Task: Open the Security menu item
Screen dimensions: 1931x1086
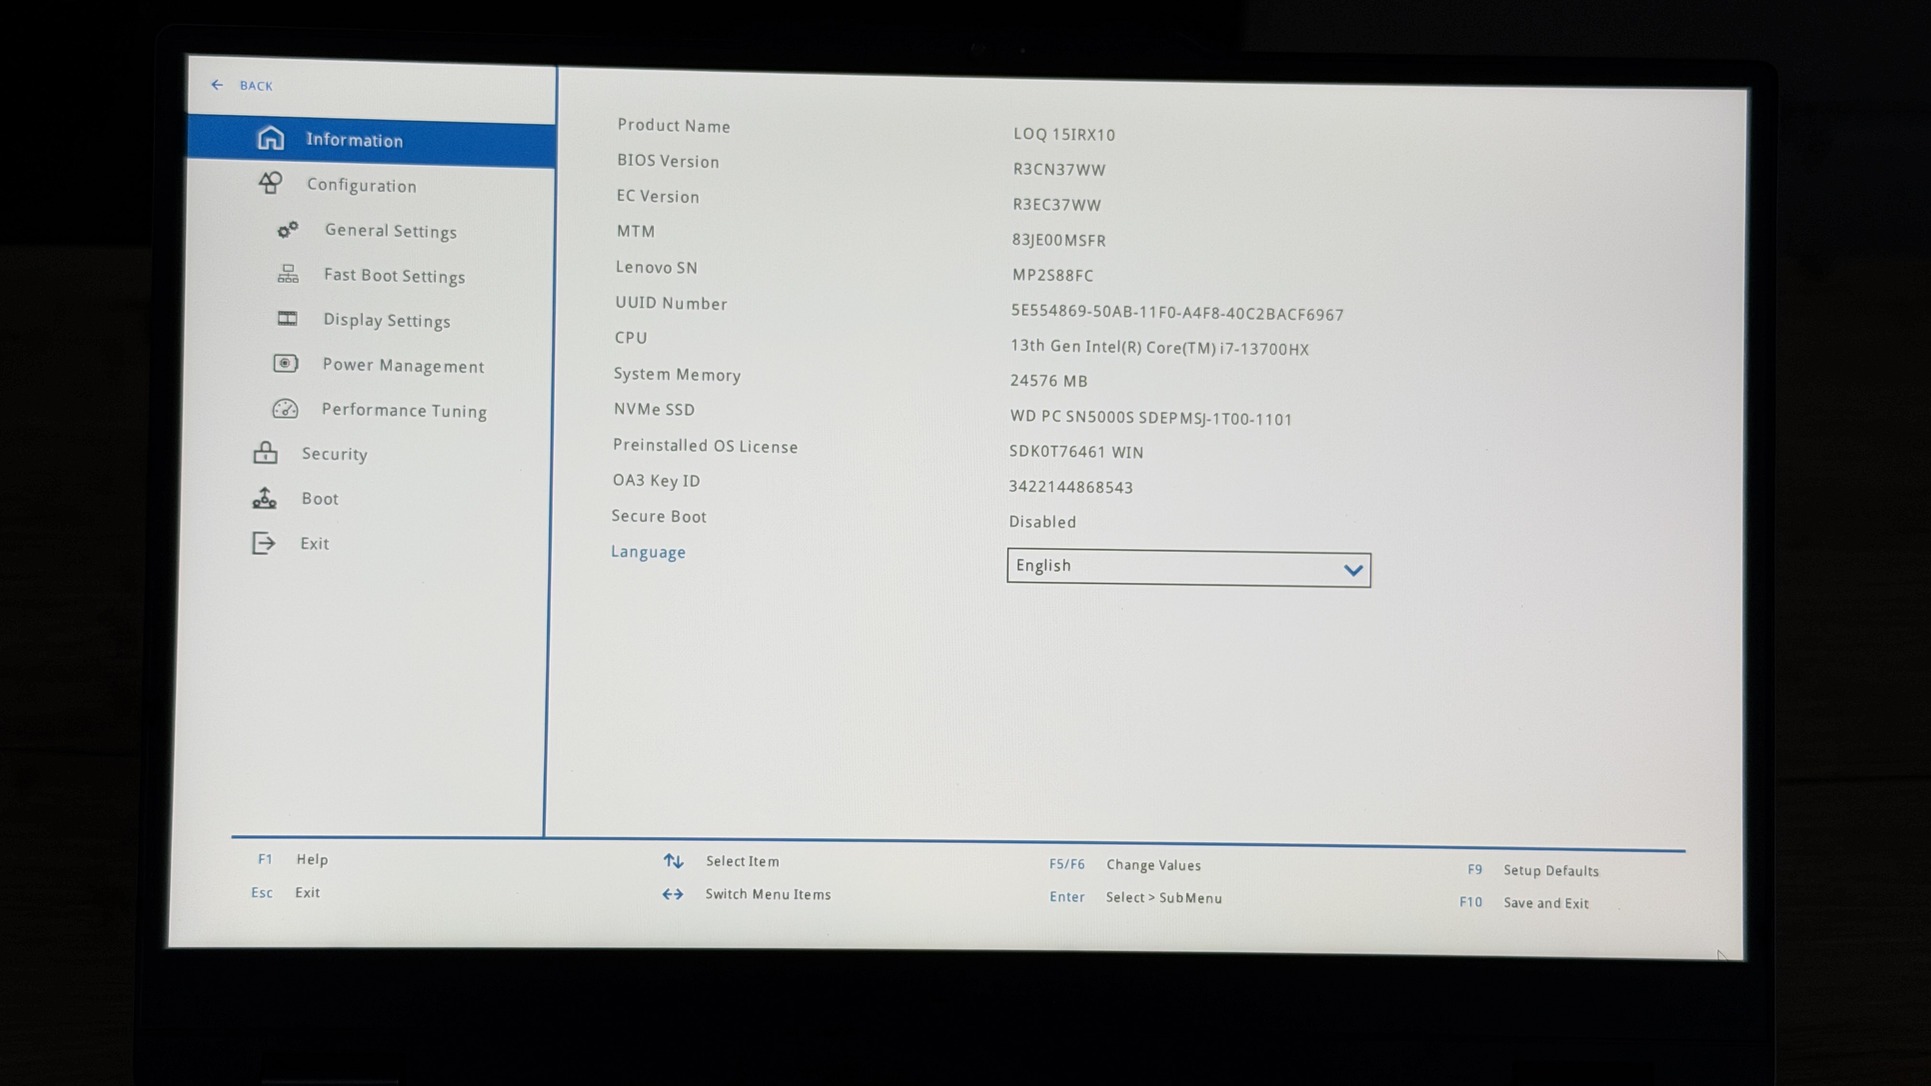Action: 335,454
